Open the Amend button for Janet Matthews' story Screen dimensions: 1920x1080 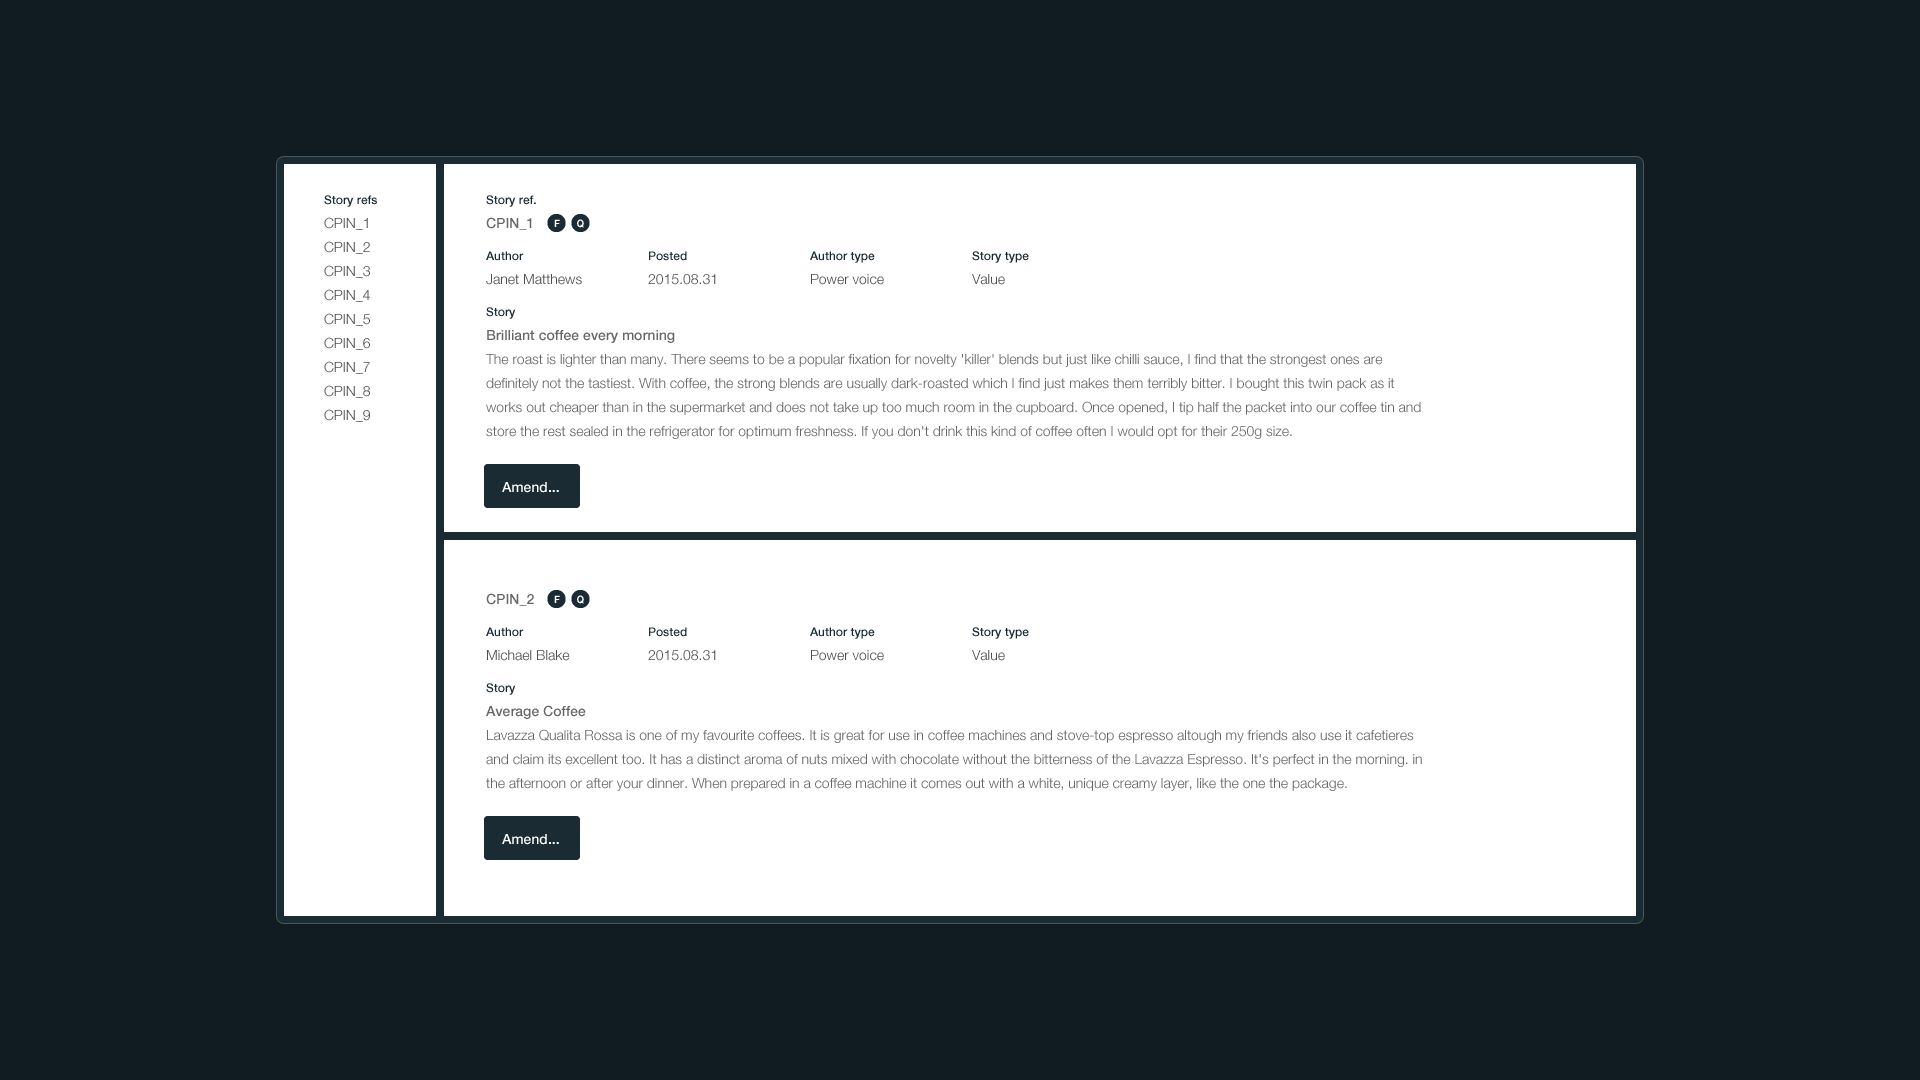pyautogui.click(x=532, y=486)
